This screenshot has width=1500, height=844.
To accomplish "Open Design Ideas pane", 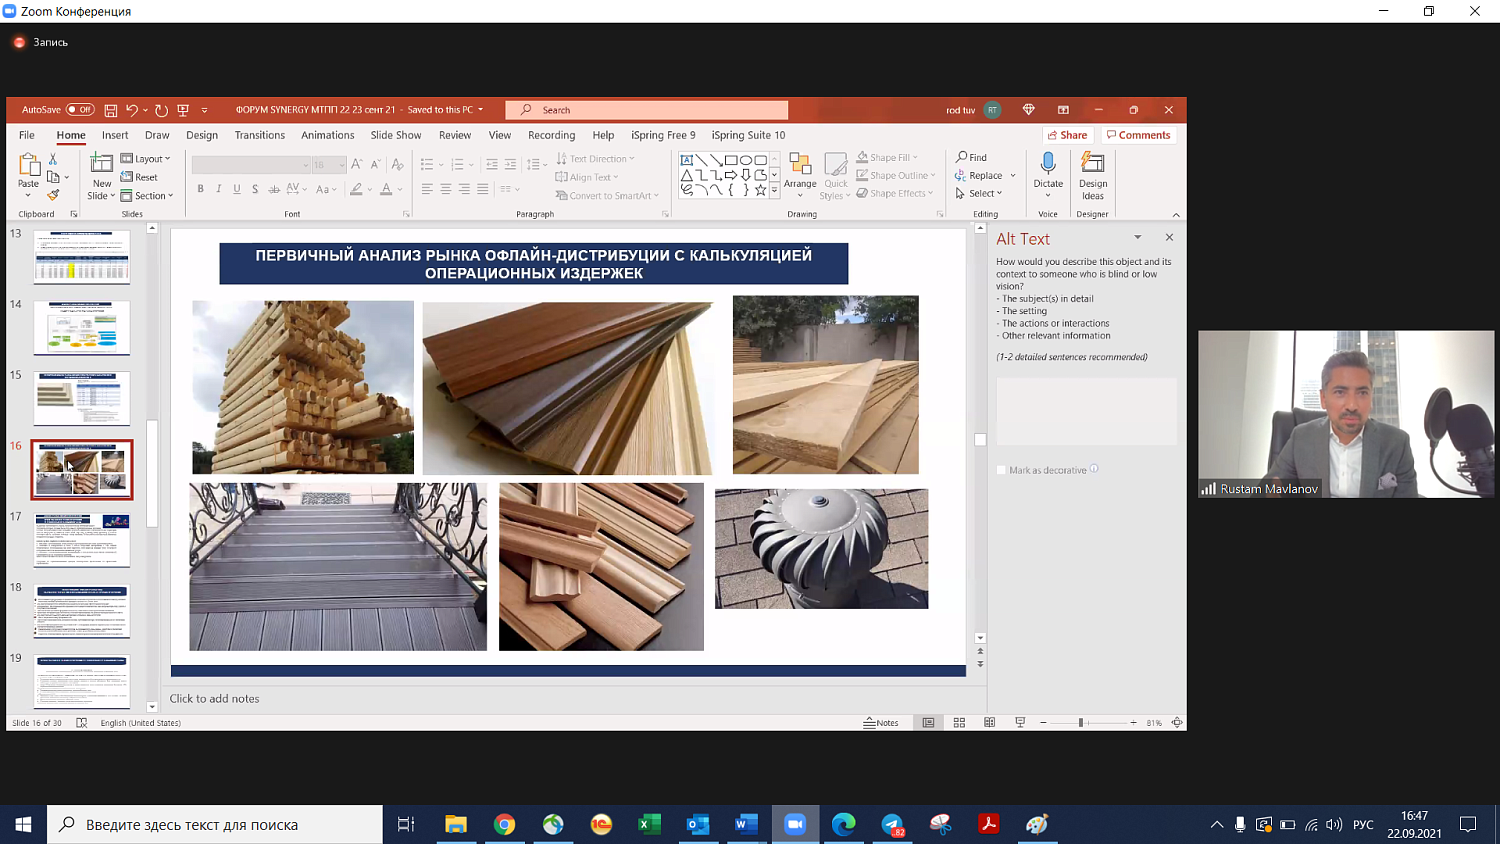I will pos(1093,176).
